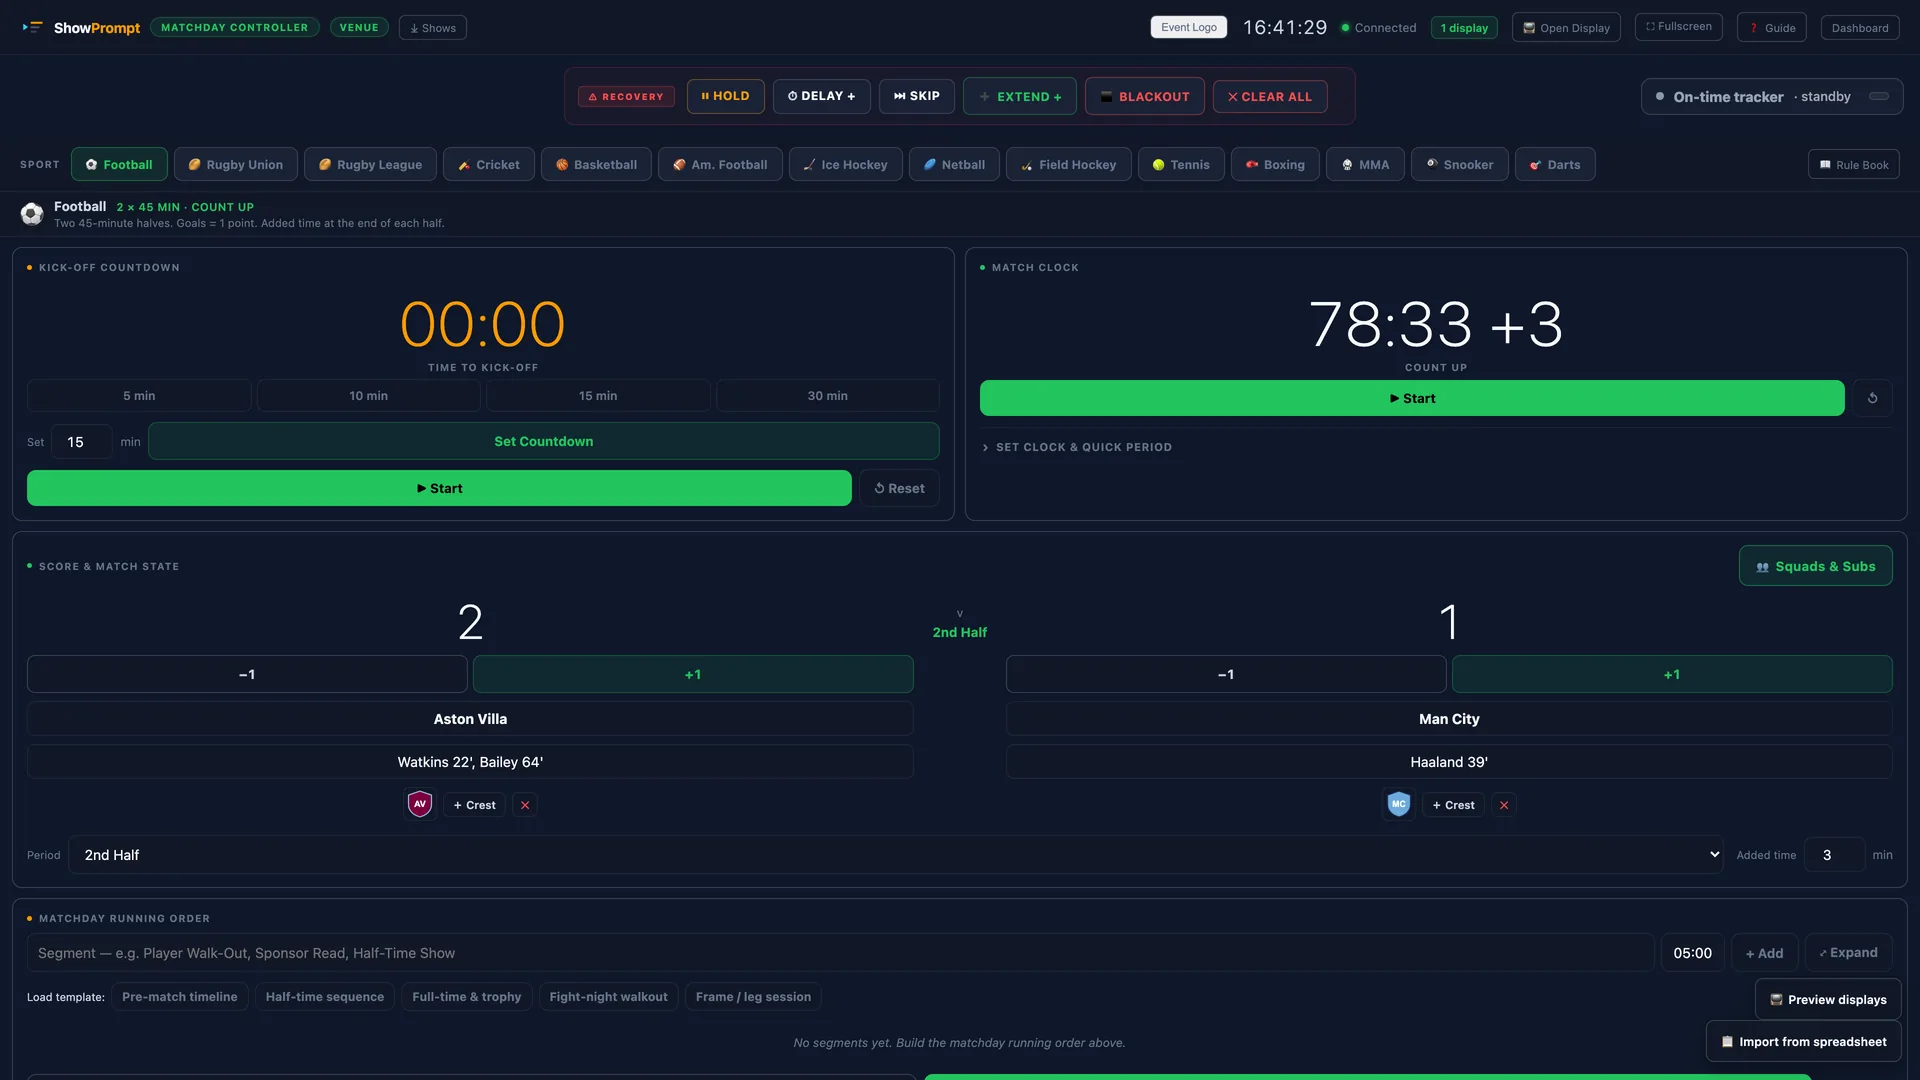Edit the Aston Villa team name field
This screenshot has width=1920, height=1080.
470,719
